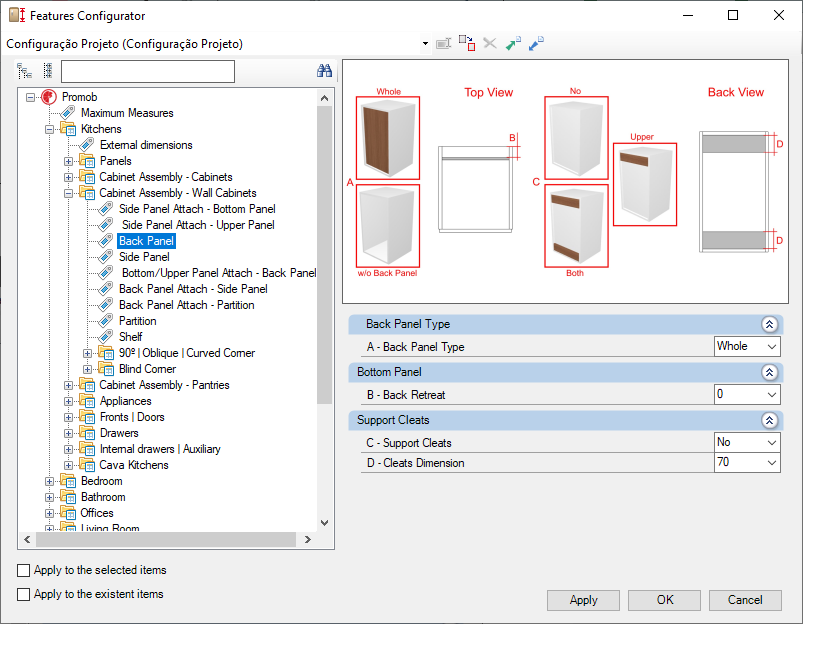The width and height of the screenshot is (830, 655).
Task: Collapse the Cabinet Assembly - Wall Cabinets node
Action: (68, 193)
